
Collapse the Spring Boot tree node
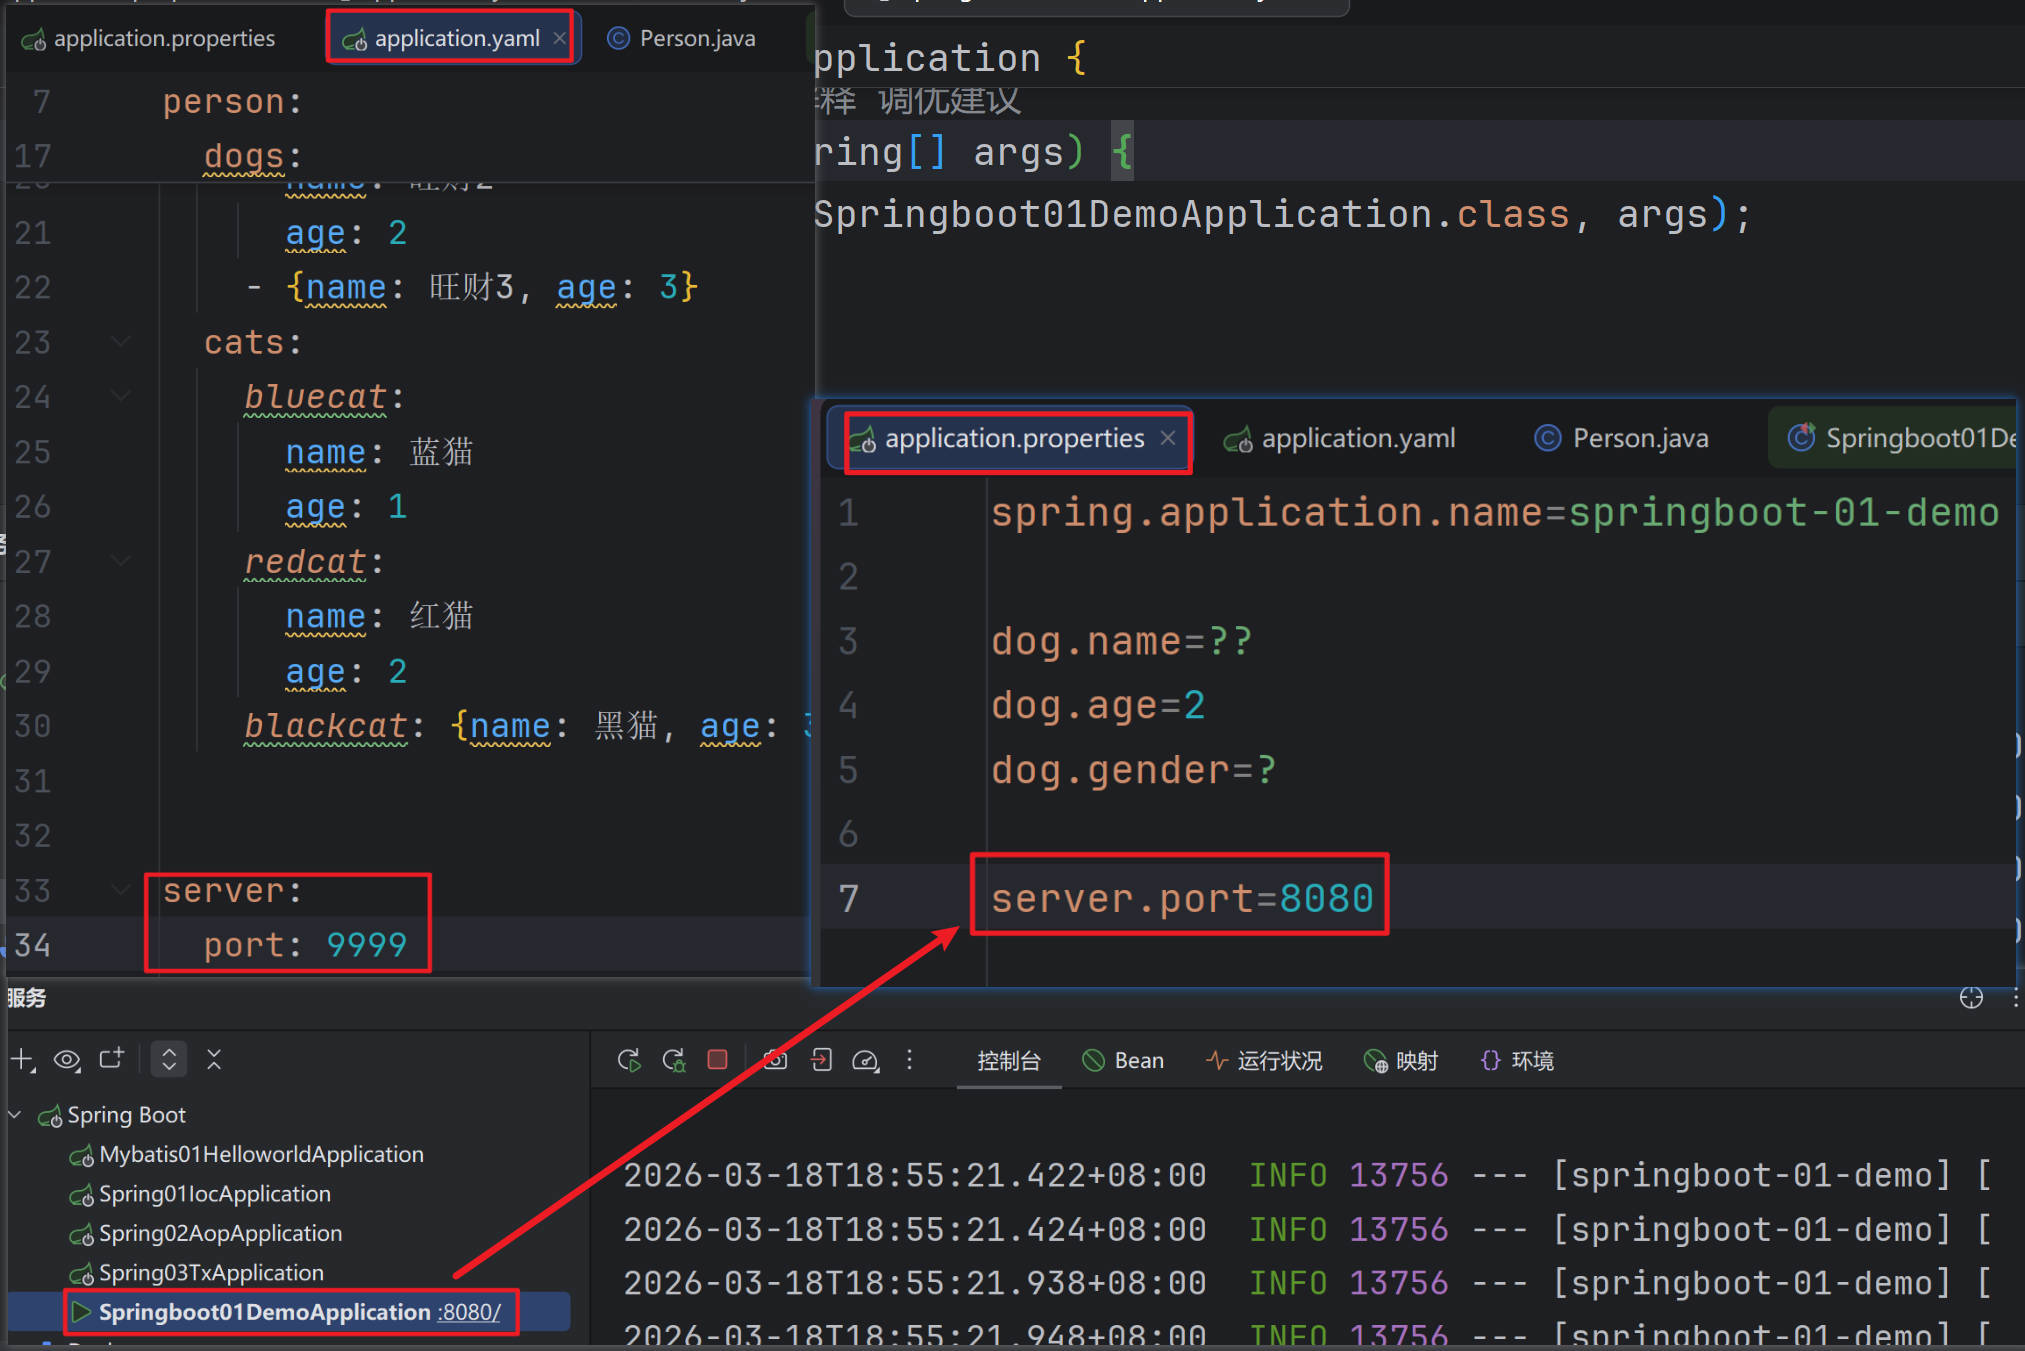[x=16, y=1114]
